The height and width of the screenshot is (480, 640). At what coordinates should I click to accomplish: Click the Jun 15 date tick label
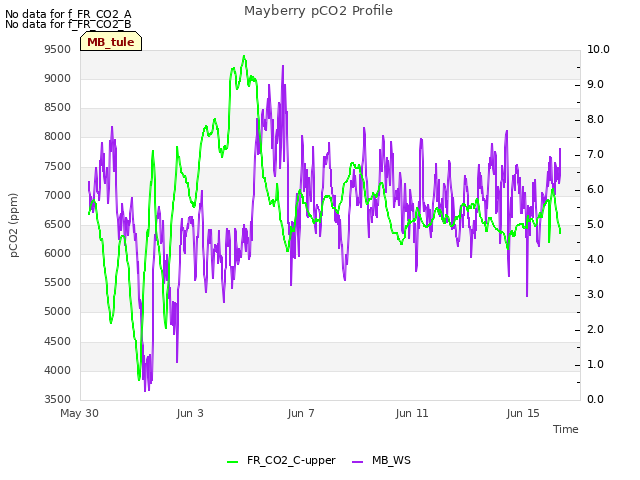[523, 413]
